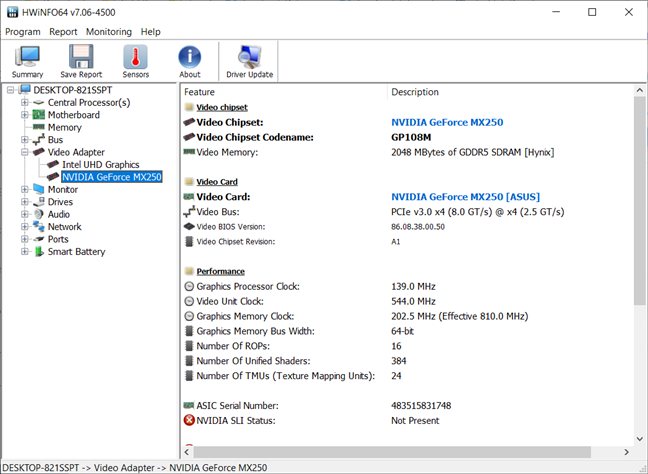Click the vertical scrollbar up arrow

coord(639,90)
